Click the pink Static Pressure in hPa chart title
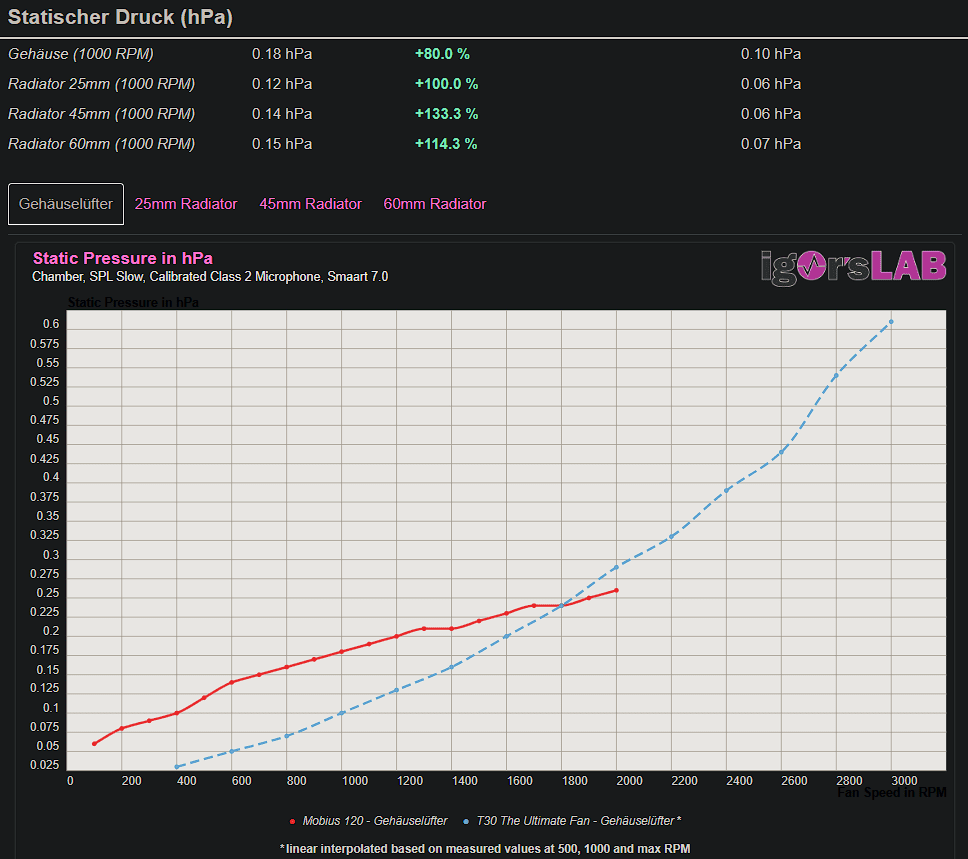968x859 pixels. 123,258
